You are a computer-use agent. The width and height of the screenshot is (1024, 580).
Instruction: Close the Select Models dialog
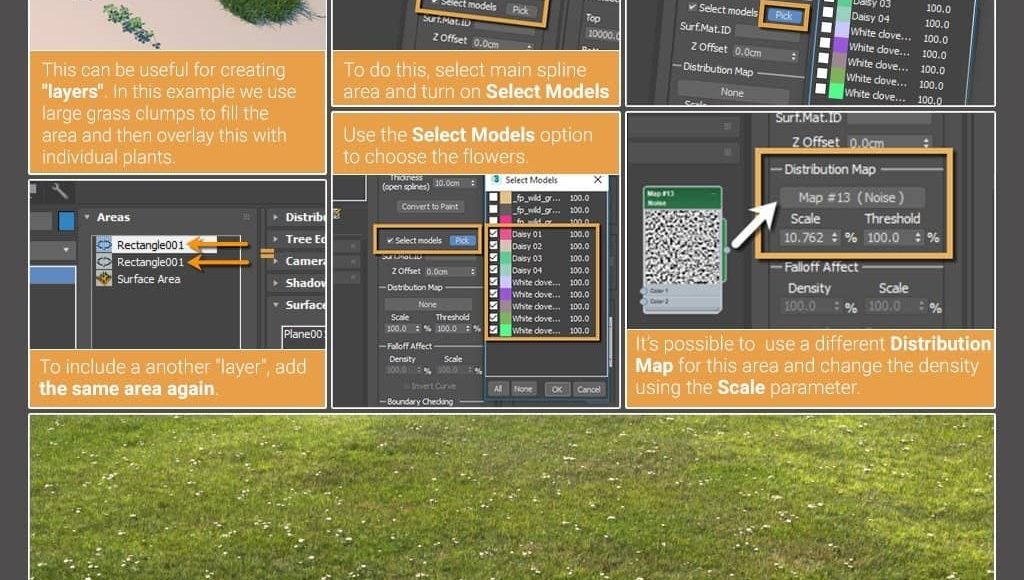point(598,180)
